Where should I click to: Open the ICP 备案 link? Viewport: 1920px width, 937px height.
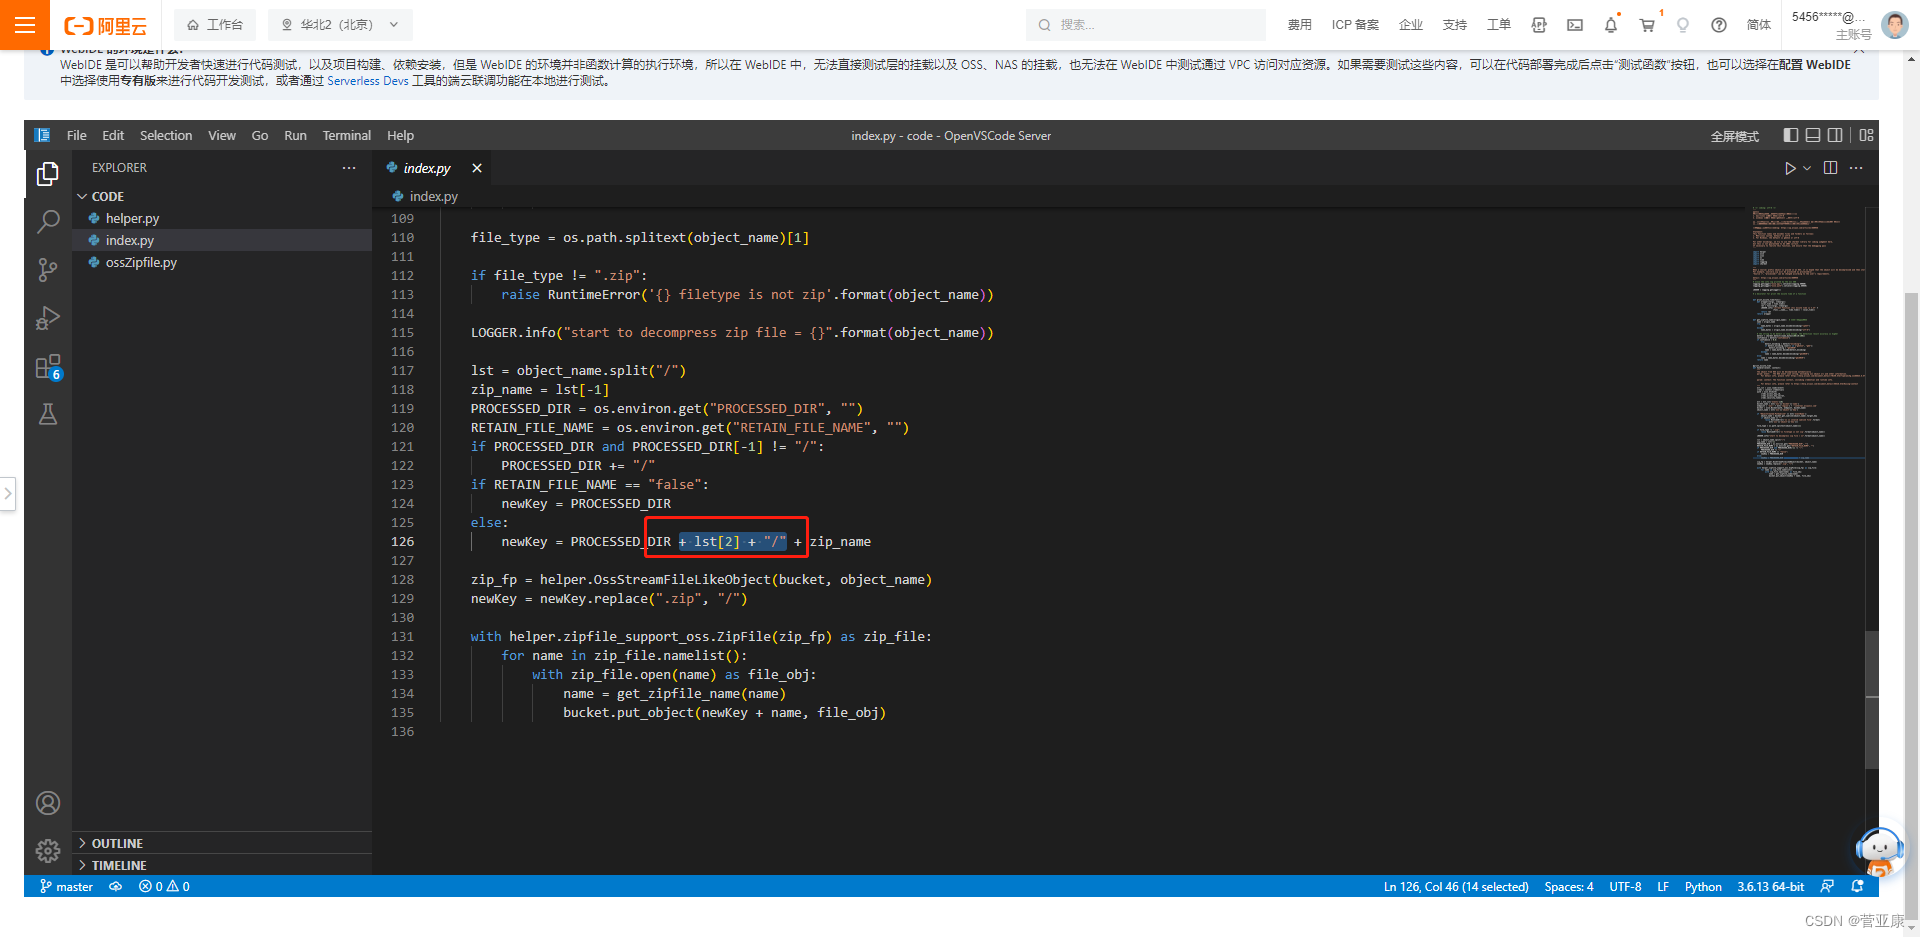[1355, 25]
